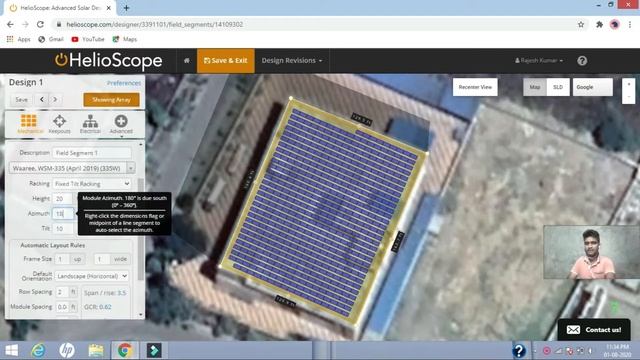Open HP app from taskbar
This screenshot has height=360, width=640.
(67, 350)
